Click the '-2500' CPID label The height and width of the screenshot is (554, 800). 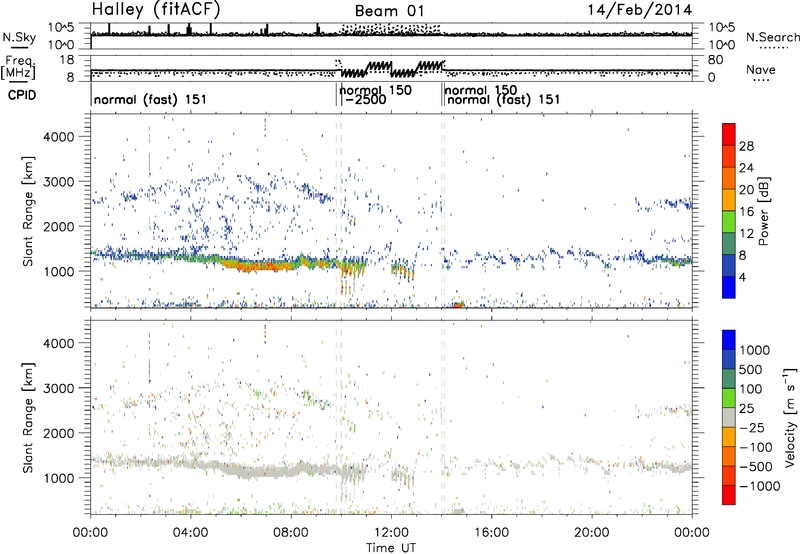(x=365, y=99)
